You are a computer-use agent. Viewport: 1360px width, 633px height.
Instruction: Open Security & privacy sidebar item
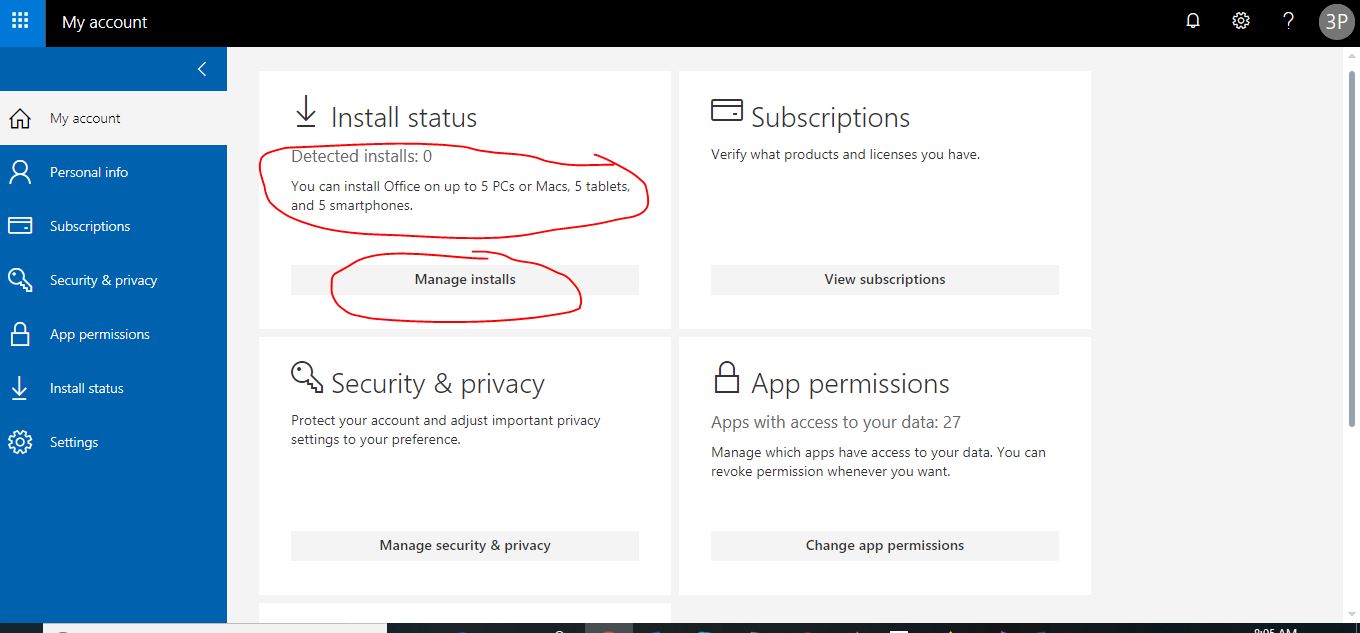113,280
